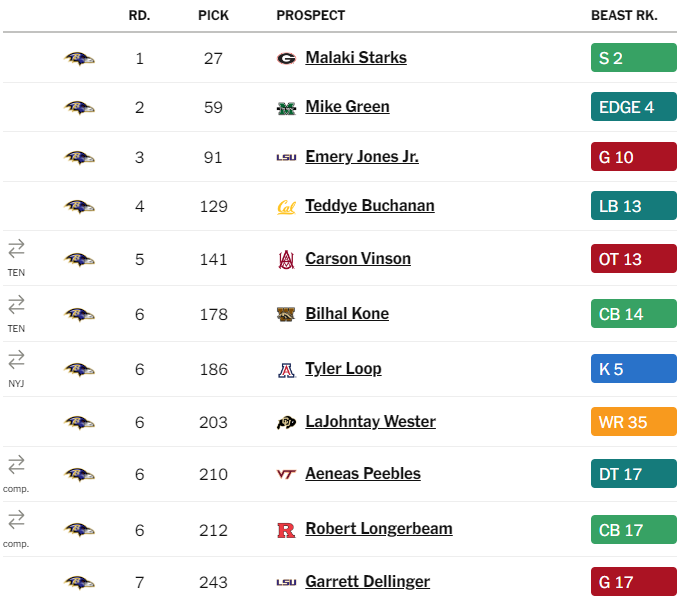683x602 pixels.
Task: Open Garrett Dellinger prospect link
Action: point(368,581)
